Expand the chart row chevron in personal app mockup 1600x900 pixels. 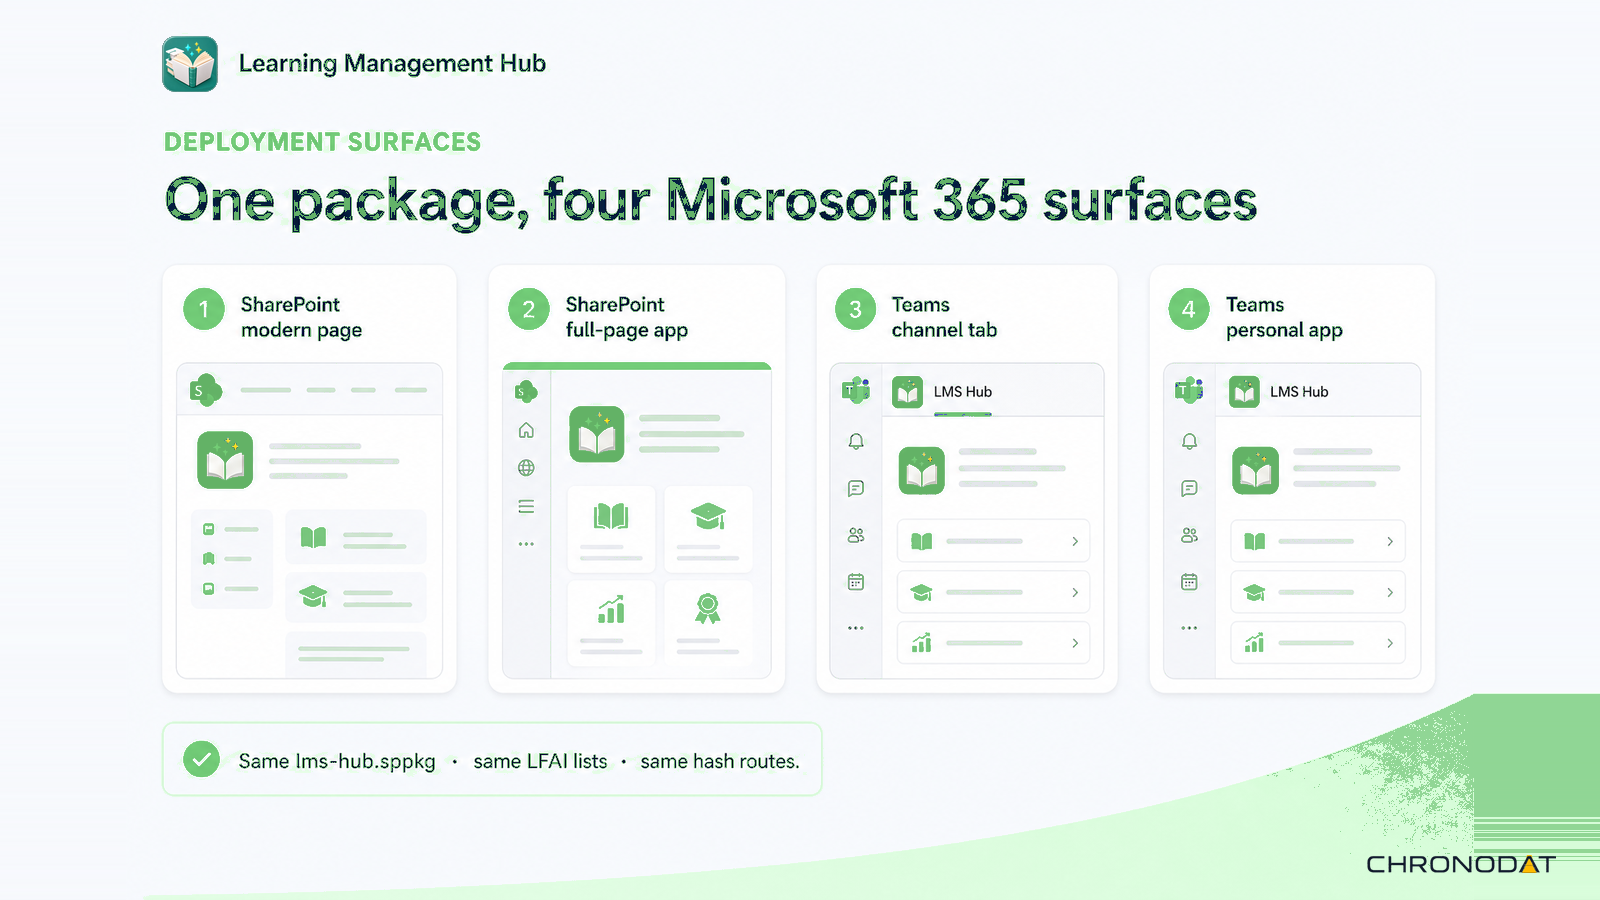pyautogui.click(x=1390, y=643)
